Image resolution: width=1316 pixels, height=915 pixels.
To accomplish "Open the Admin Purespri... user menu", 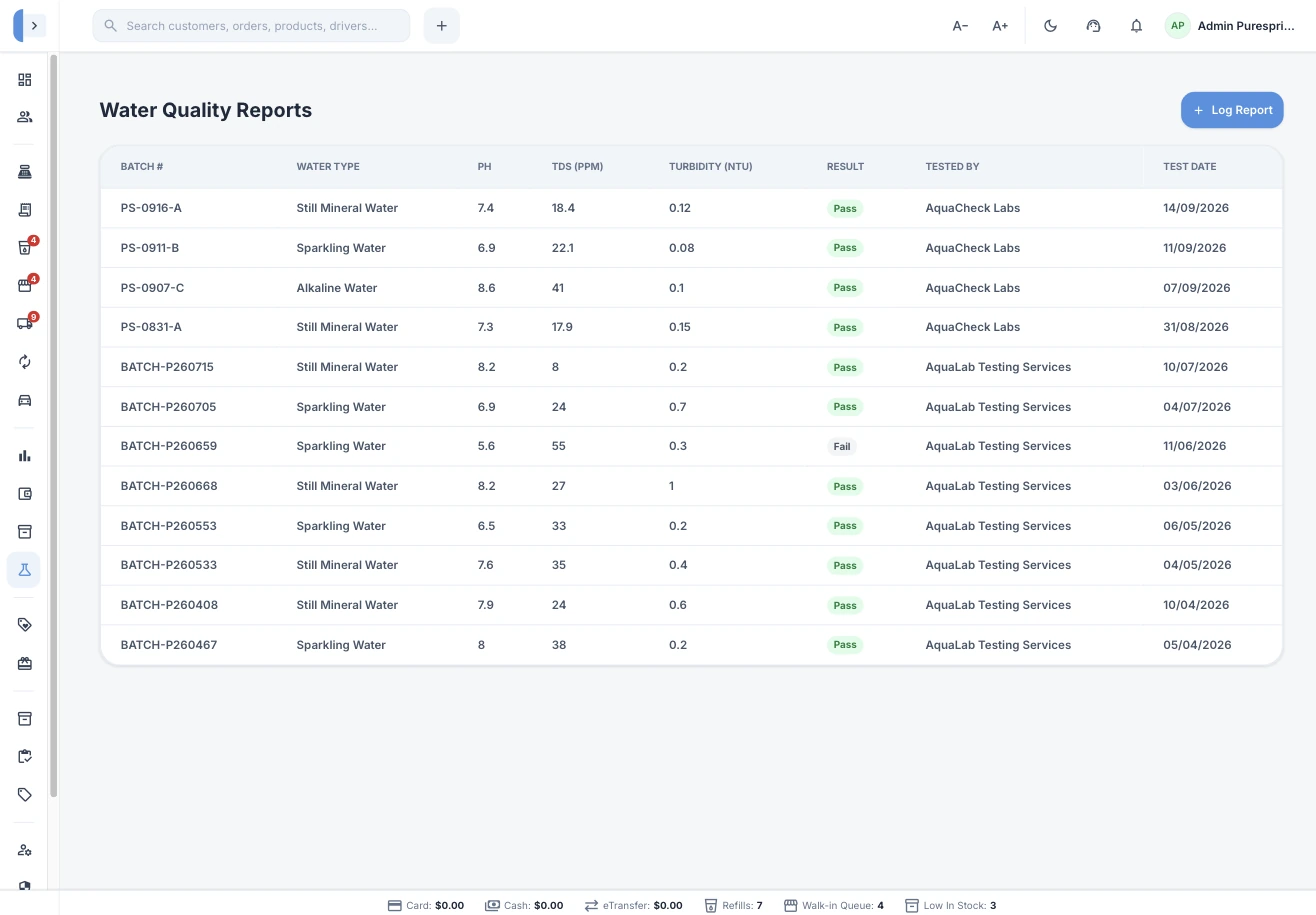I will pos(1230,26).
